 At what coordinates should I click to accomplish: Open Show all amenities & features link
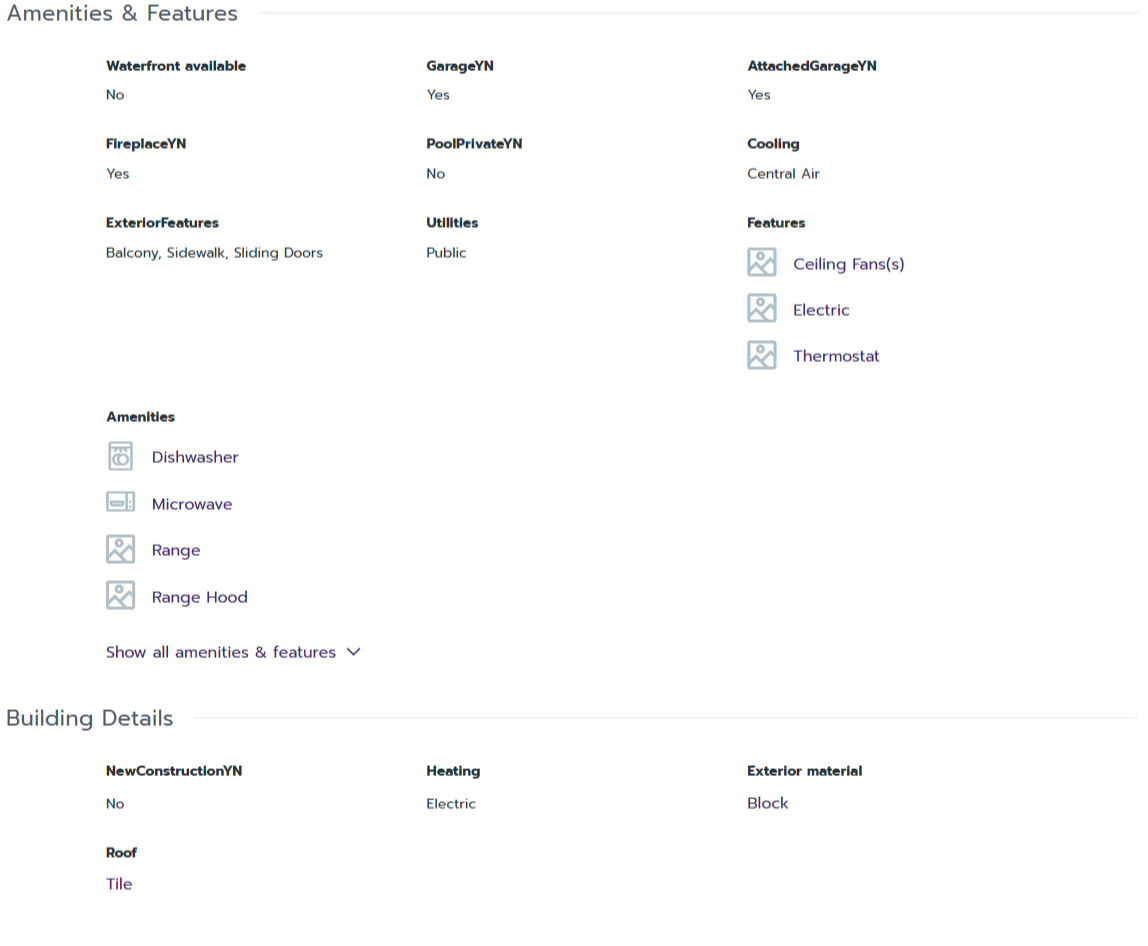(221, 652)
